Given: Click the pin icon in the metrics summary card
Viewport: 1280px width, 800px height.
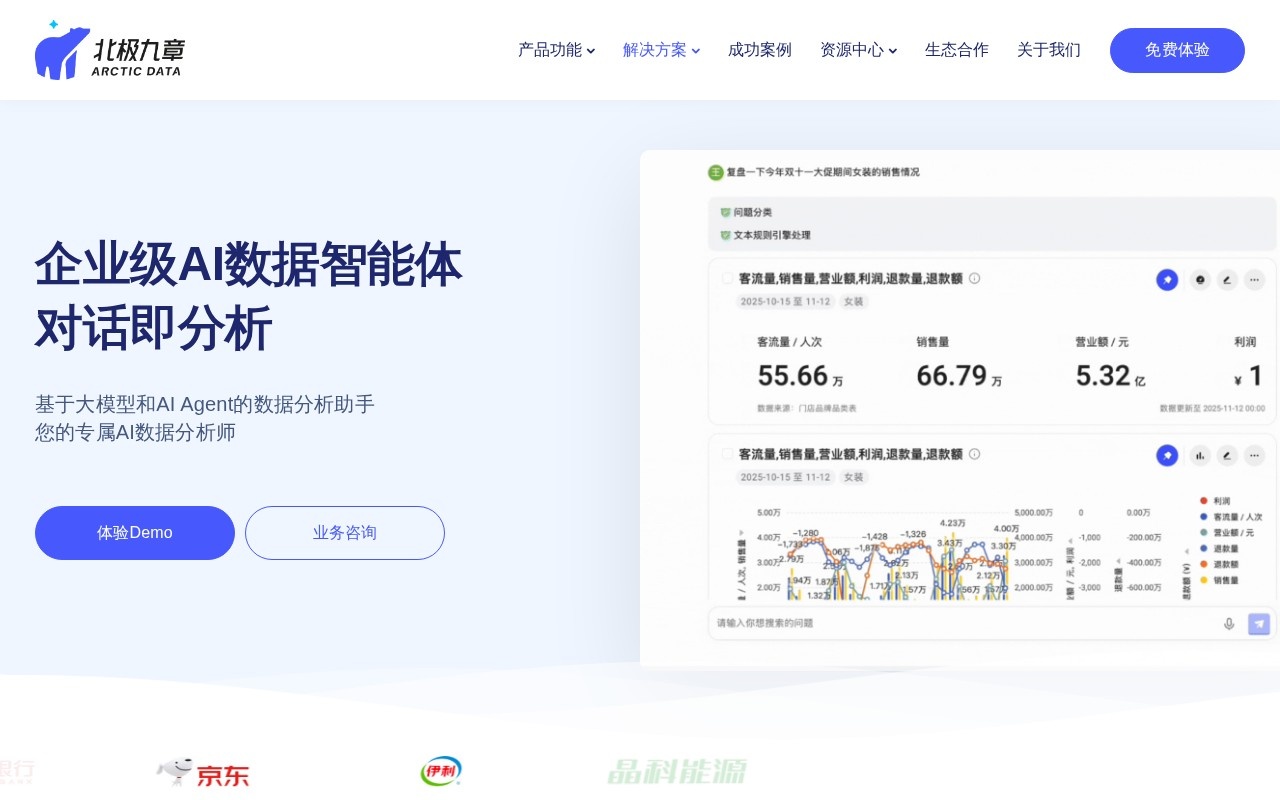Looking at the screenshot, I should pyautogui.click(x=1167, y=280).
